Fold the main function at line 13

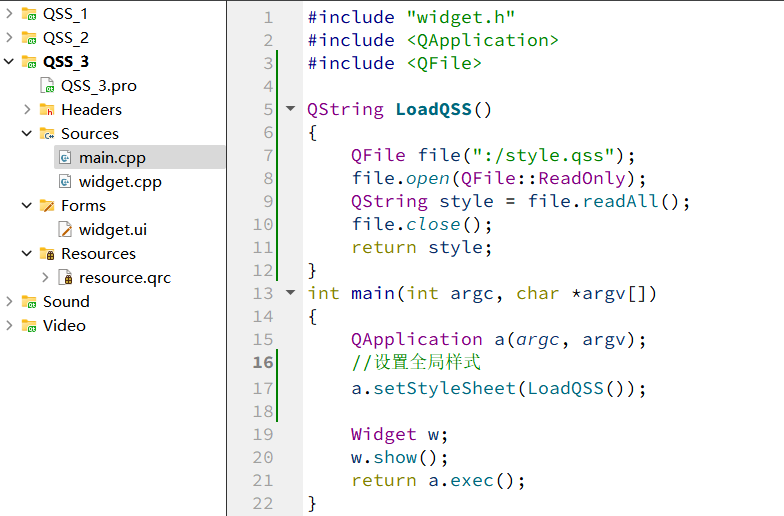(290, 292)
